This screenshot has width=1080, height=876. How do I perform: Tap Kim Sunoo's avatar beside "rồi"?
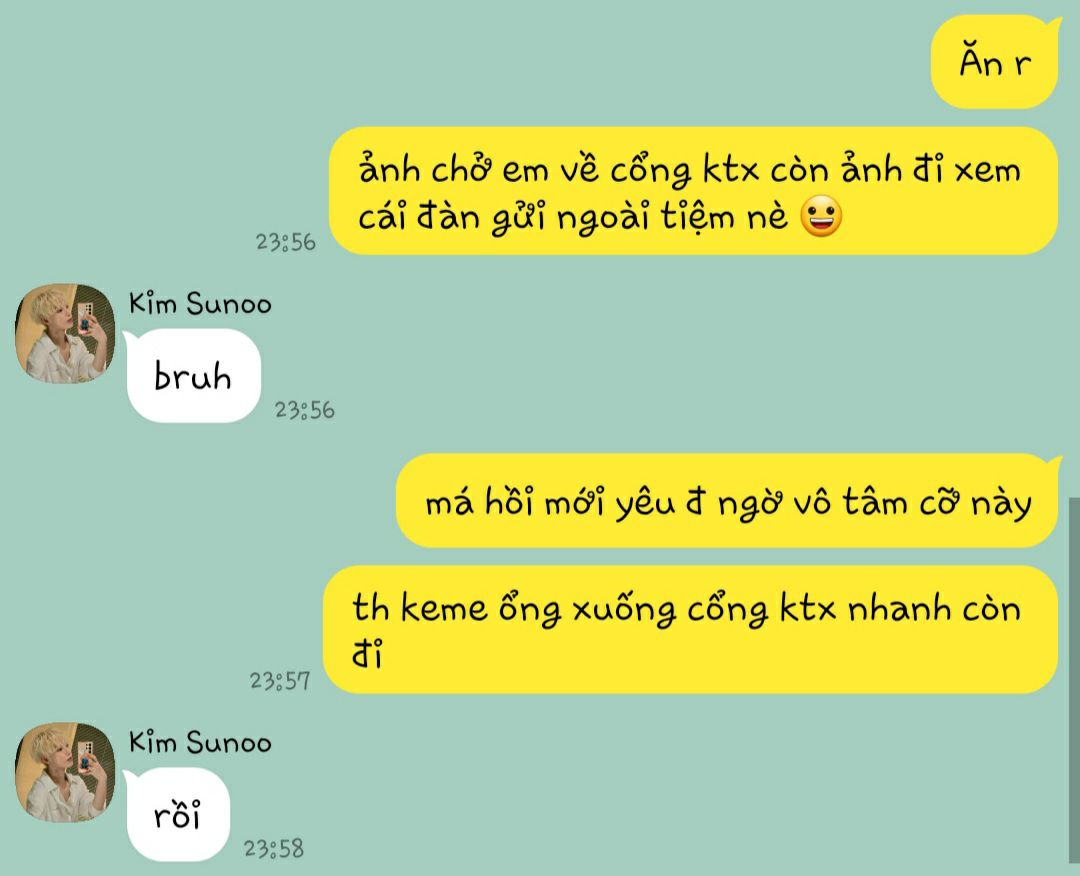click(65, 772)
